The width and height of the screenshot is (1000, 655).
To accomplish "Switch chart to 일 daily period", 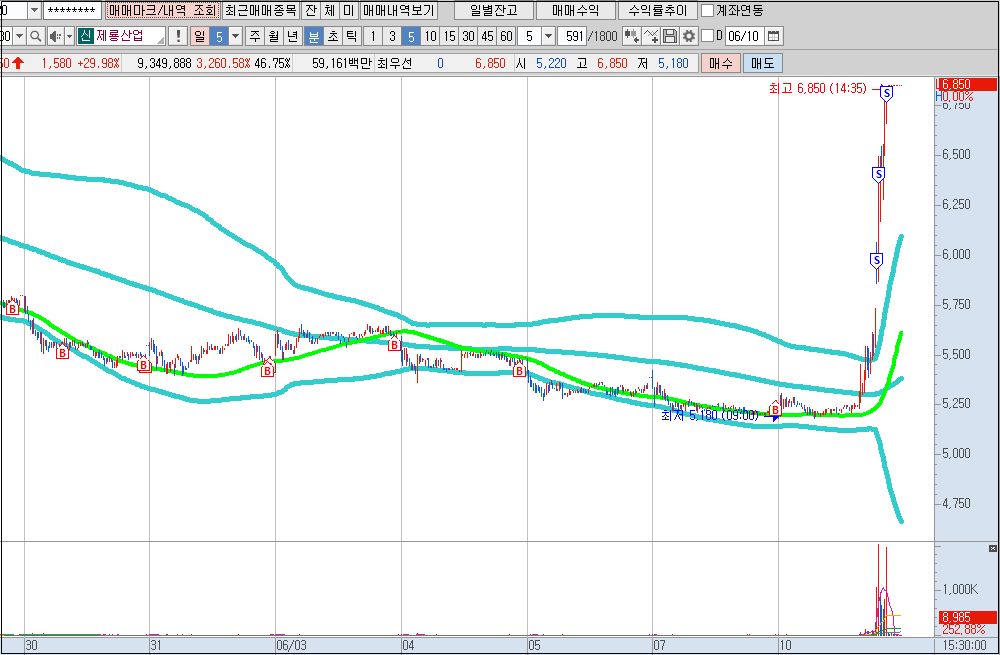I will pos(200,36).
